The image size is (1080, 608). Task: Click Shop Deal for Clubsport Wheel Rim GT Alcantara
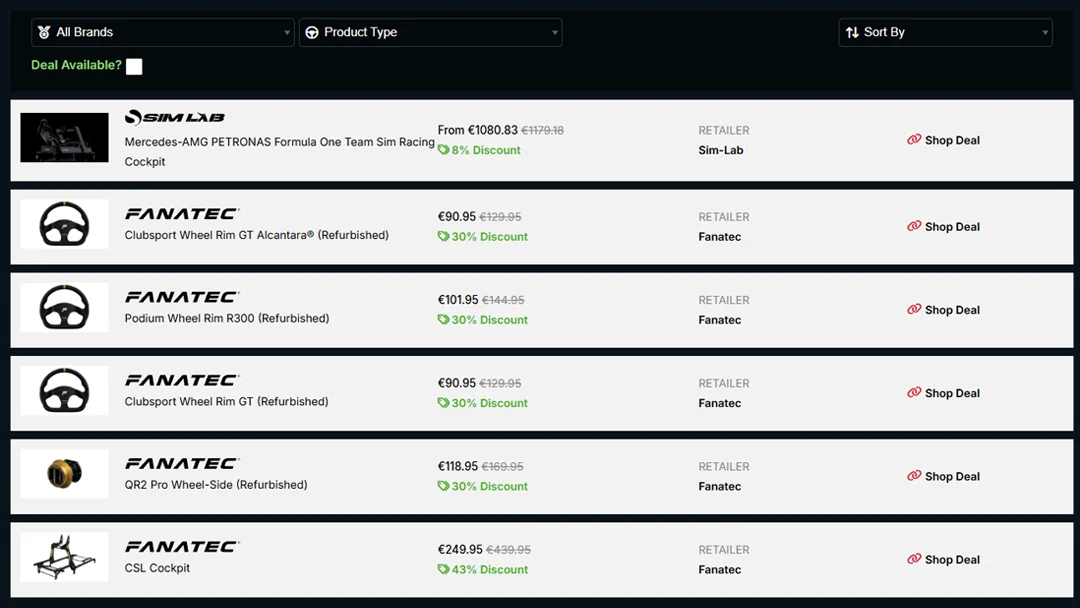coord(951,227)
